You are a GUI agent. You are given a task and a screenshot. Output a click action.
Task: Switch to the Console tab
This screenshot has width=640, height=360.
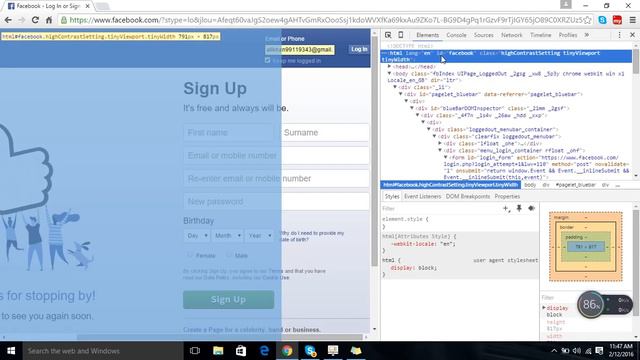[x=456, y=35]
